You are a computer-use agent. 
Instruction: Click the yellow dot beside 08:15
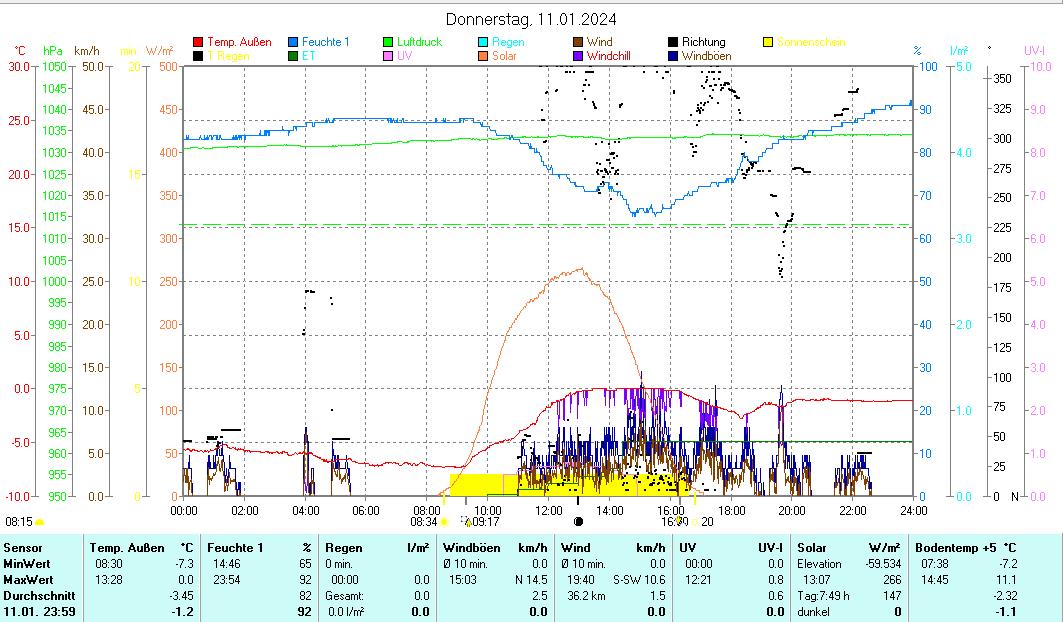40,522
